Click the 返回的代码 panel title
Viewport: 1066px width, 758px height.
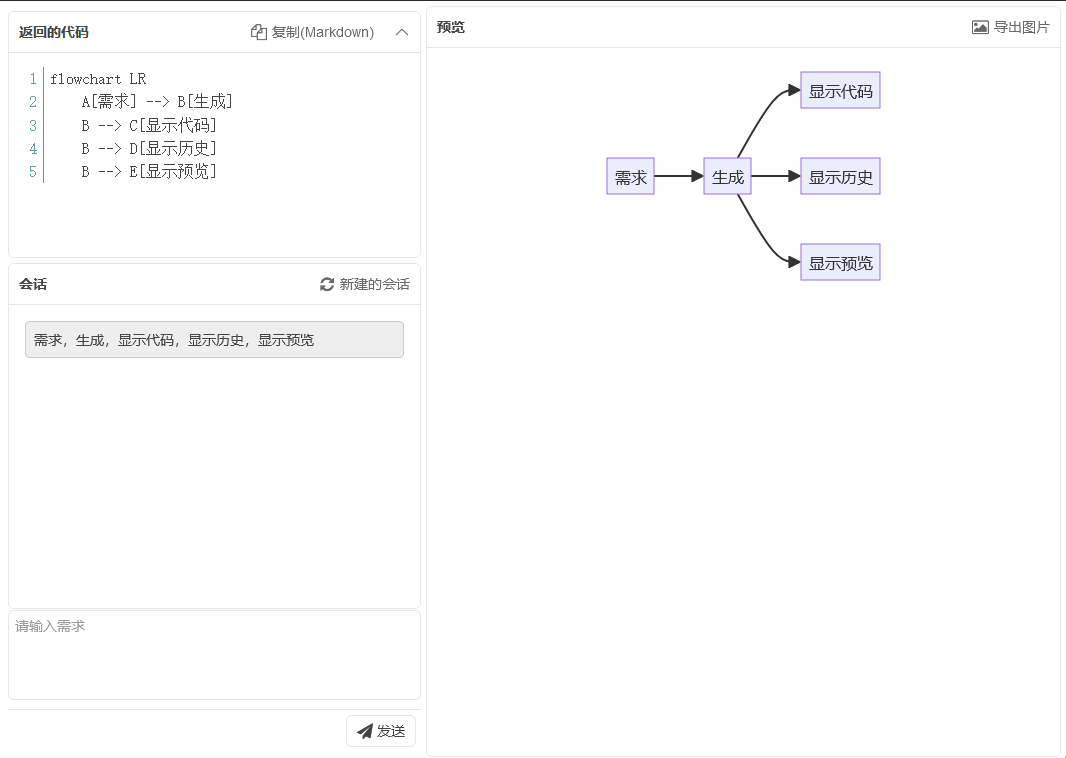point(54,32)
